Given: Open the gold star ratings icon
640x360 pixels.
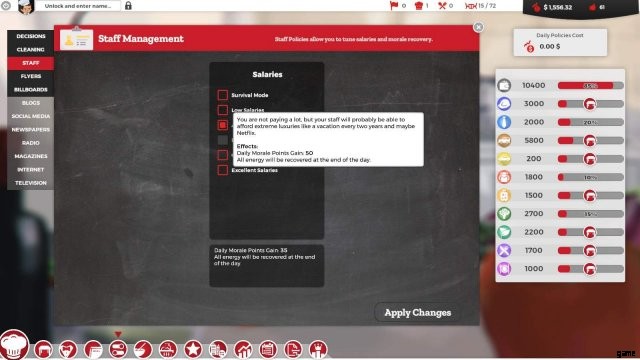Looking at the screenshot, I should click(193, 350).
